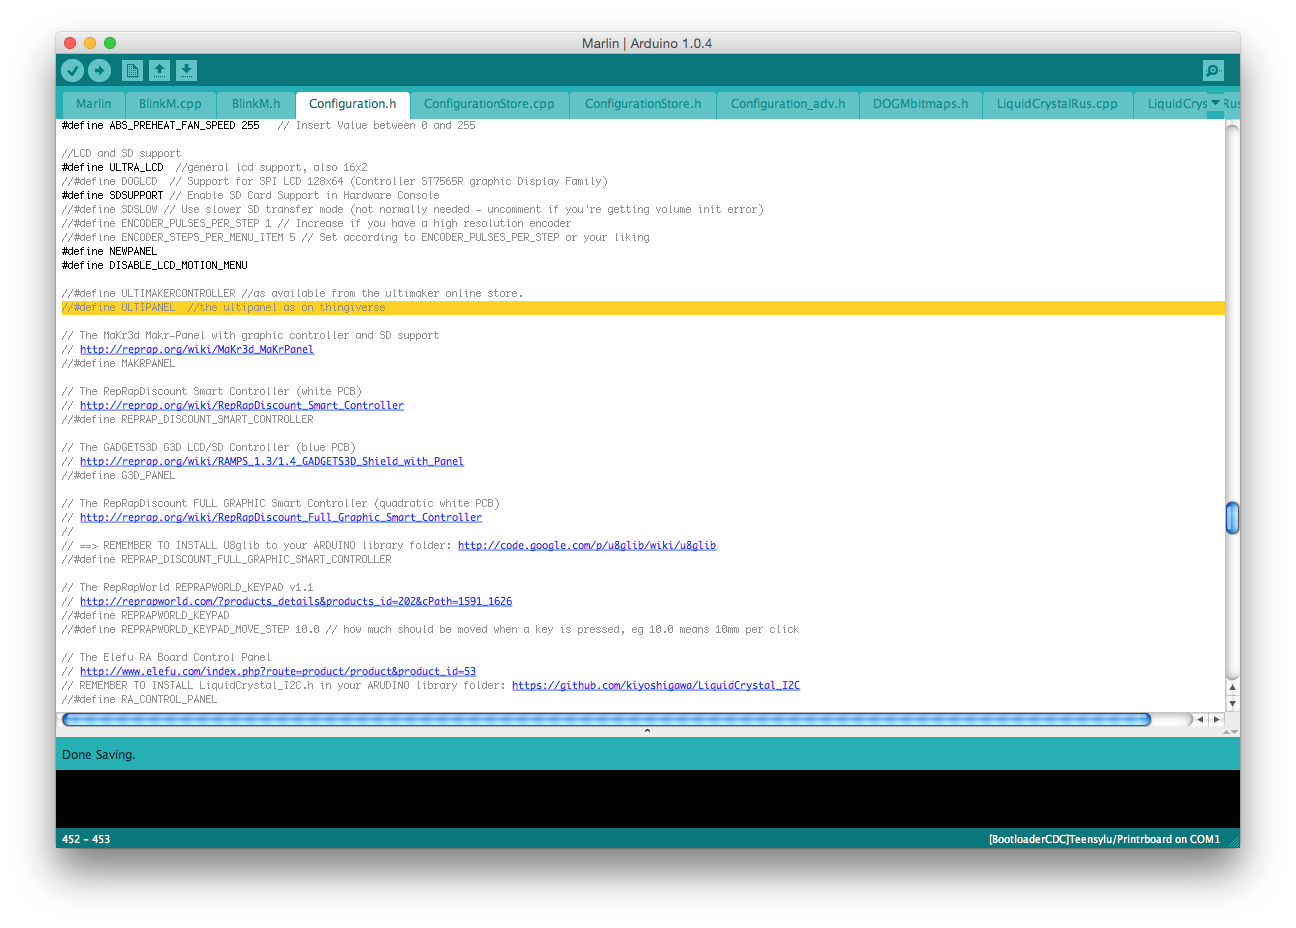
Task: Open the GADGETS3D Shield with Panel link
Action: pos(272,462)
